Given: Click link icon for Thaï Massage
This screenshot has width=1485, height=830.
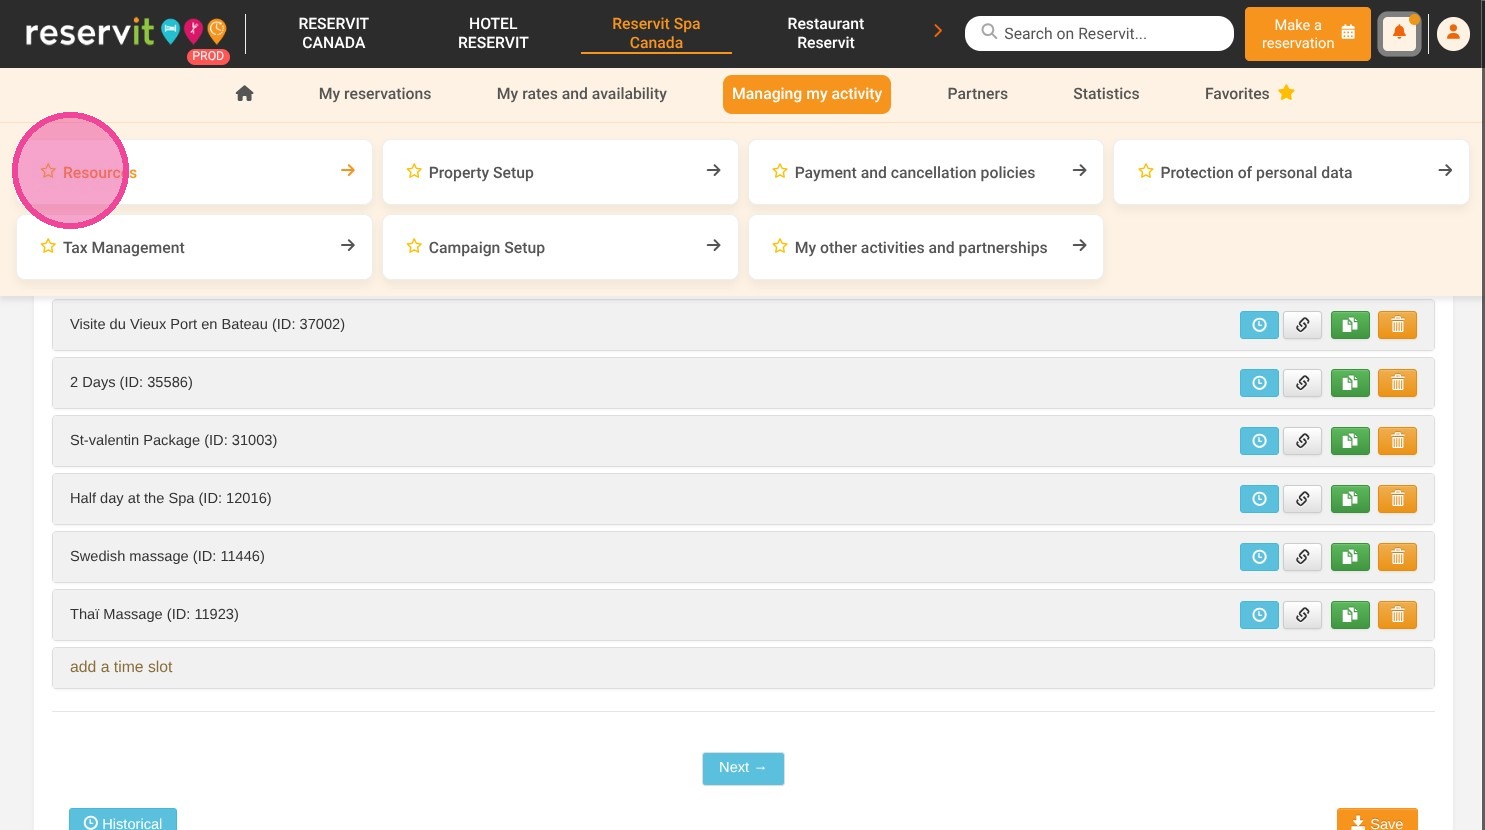Looking at the screenshot, I should 1302,615.
